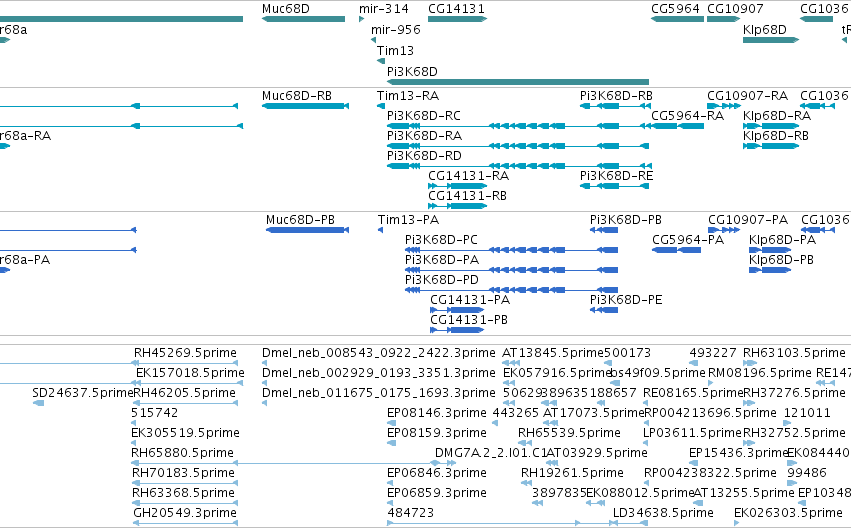Select the 'Pi3K68D-RB' transcript label
Viewport: 851px width, 528px height.
(616, 96)
